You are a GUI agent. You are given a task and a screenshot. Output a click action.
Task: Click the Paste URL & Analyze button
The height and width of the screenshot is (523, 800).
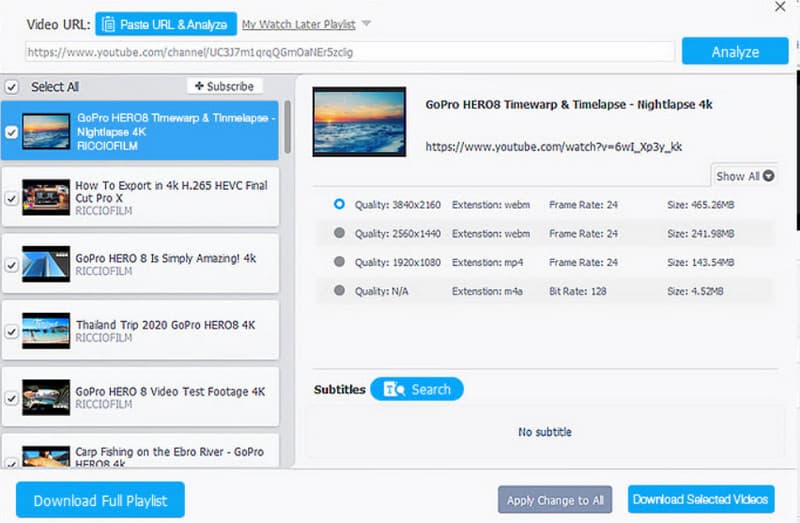166,24
